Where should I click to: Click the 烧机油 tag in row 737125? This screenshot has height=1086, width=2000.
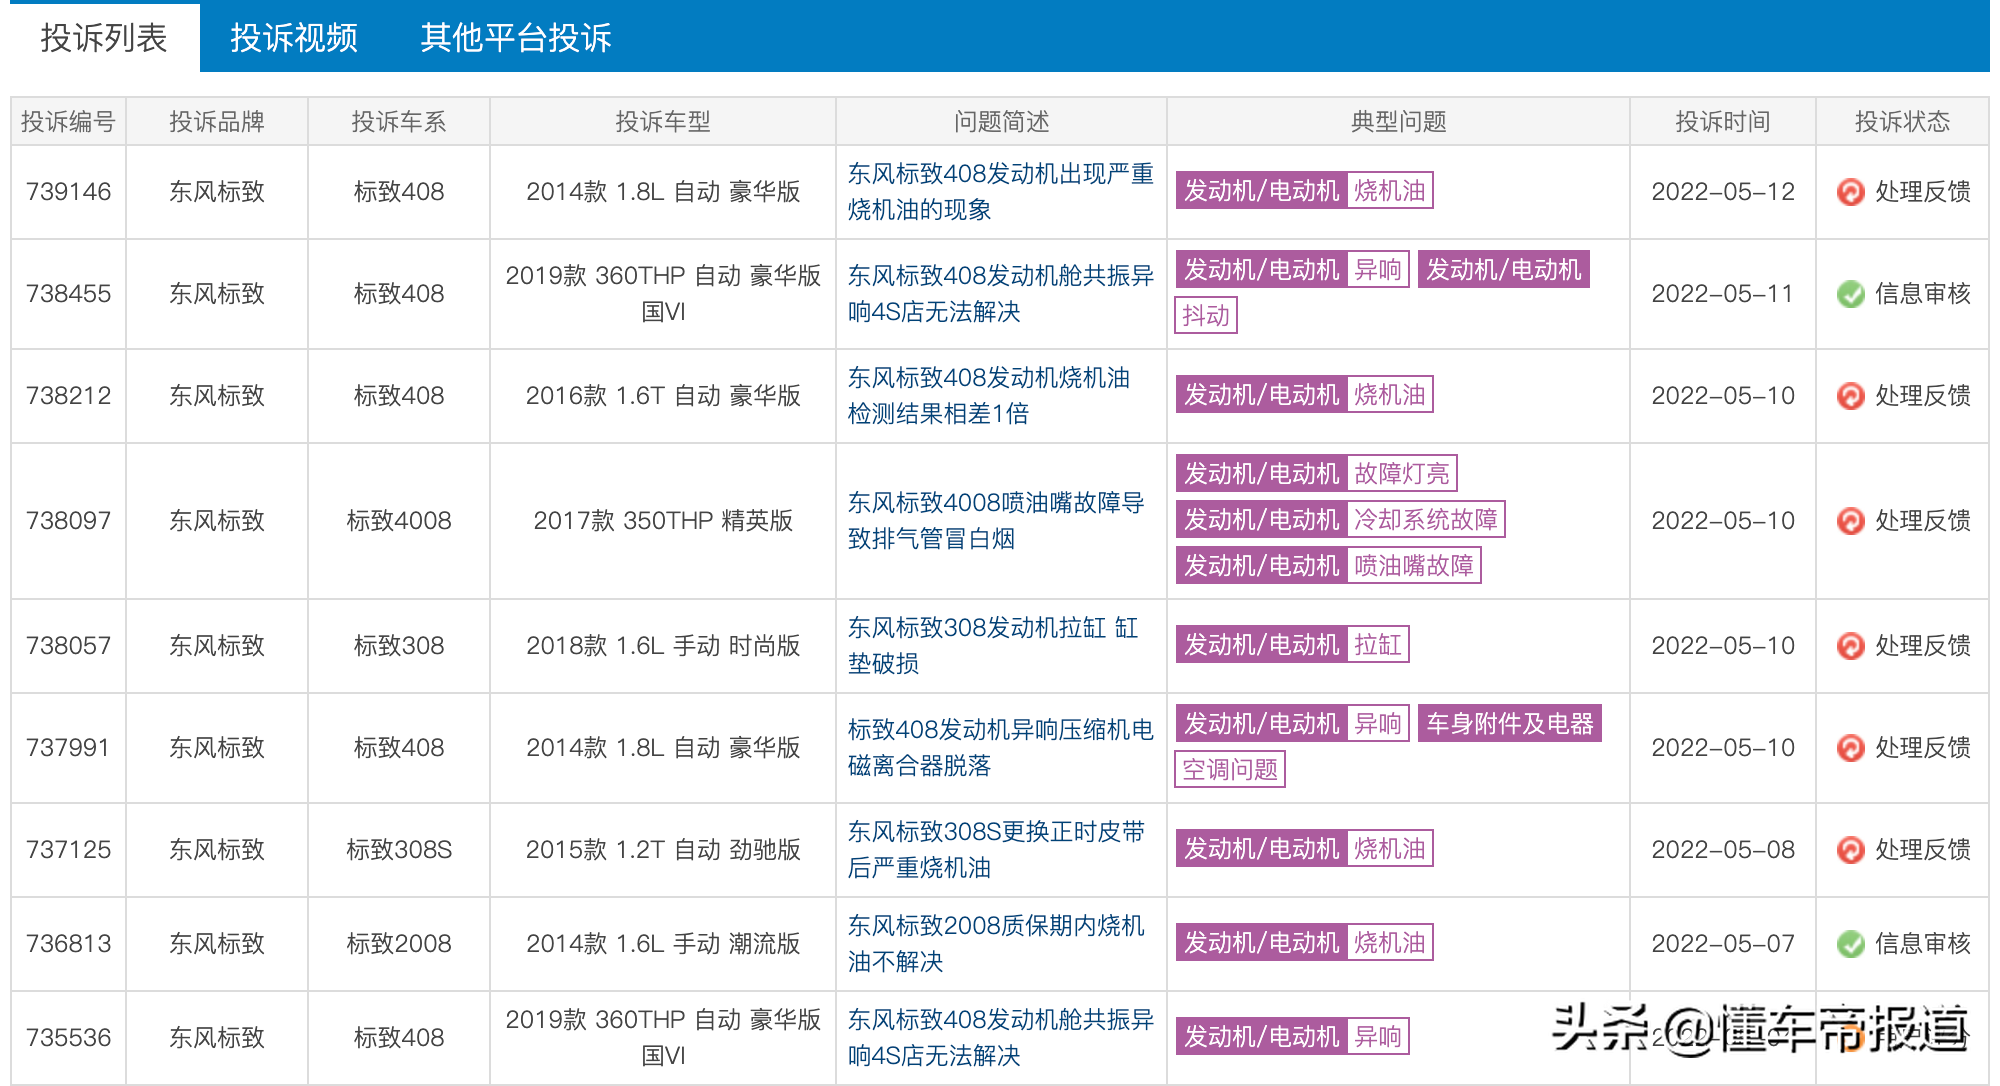point(1389,849)
